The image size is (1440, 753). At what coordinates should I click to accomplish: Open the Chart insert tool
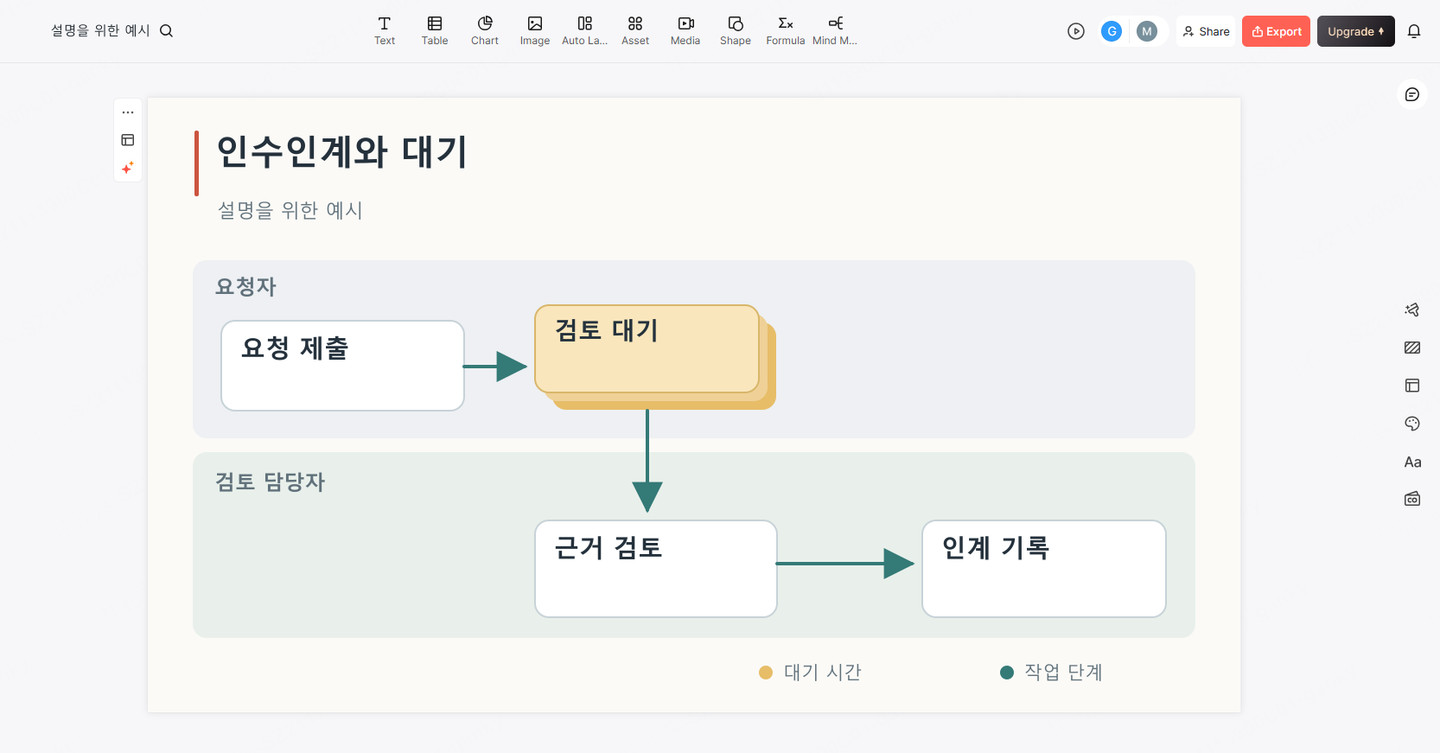[484, 31]
